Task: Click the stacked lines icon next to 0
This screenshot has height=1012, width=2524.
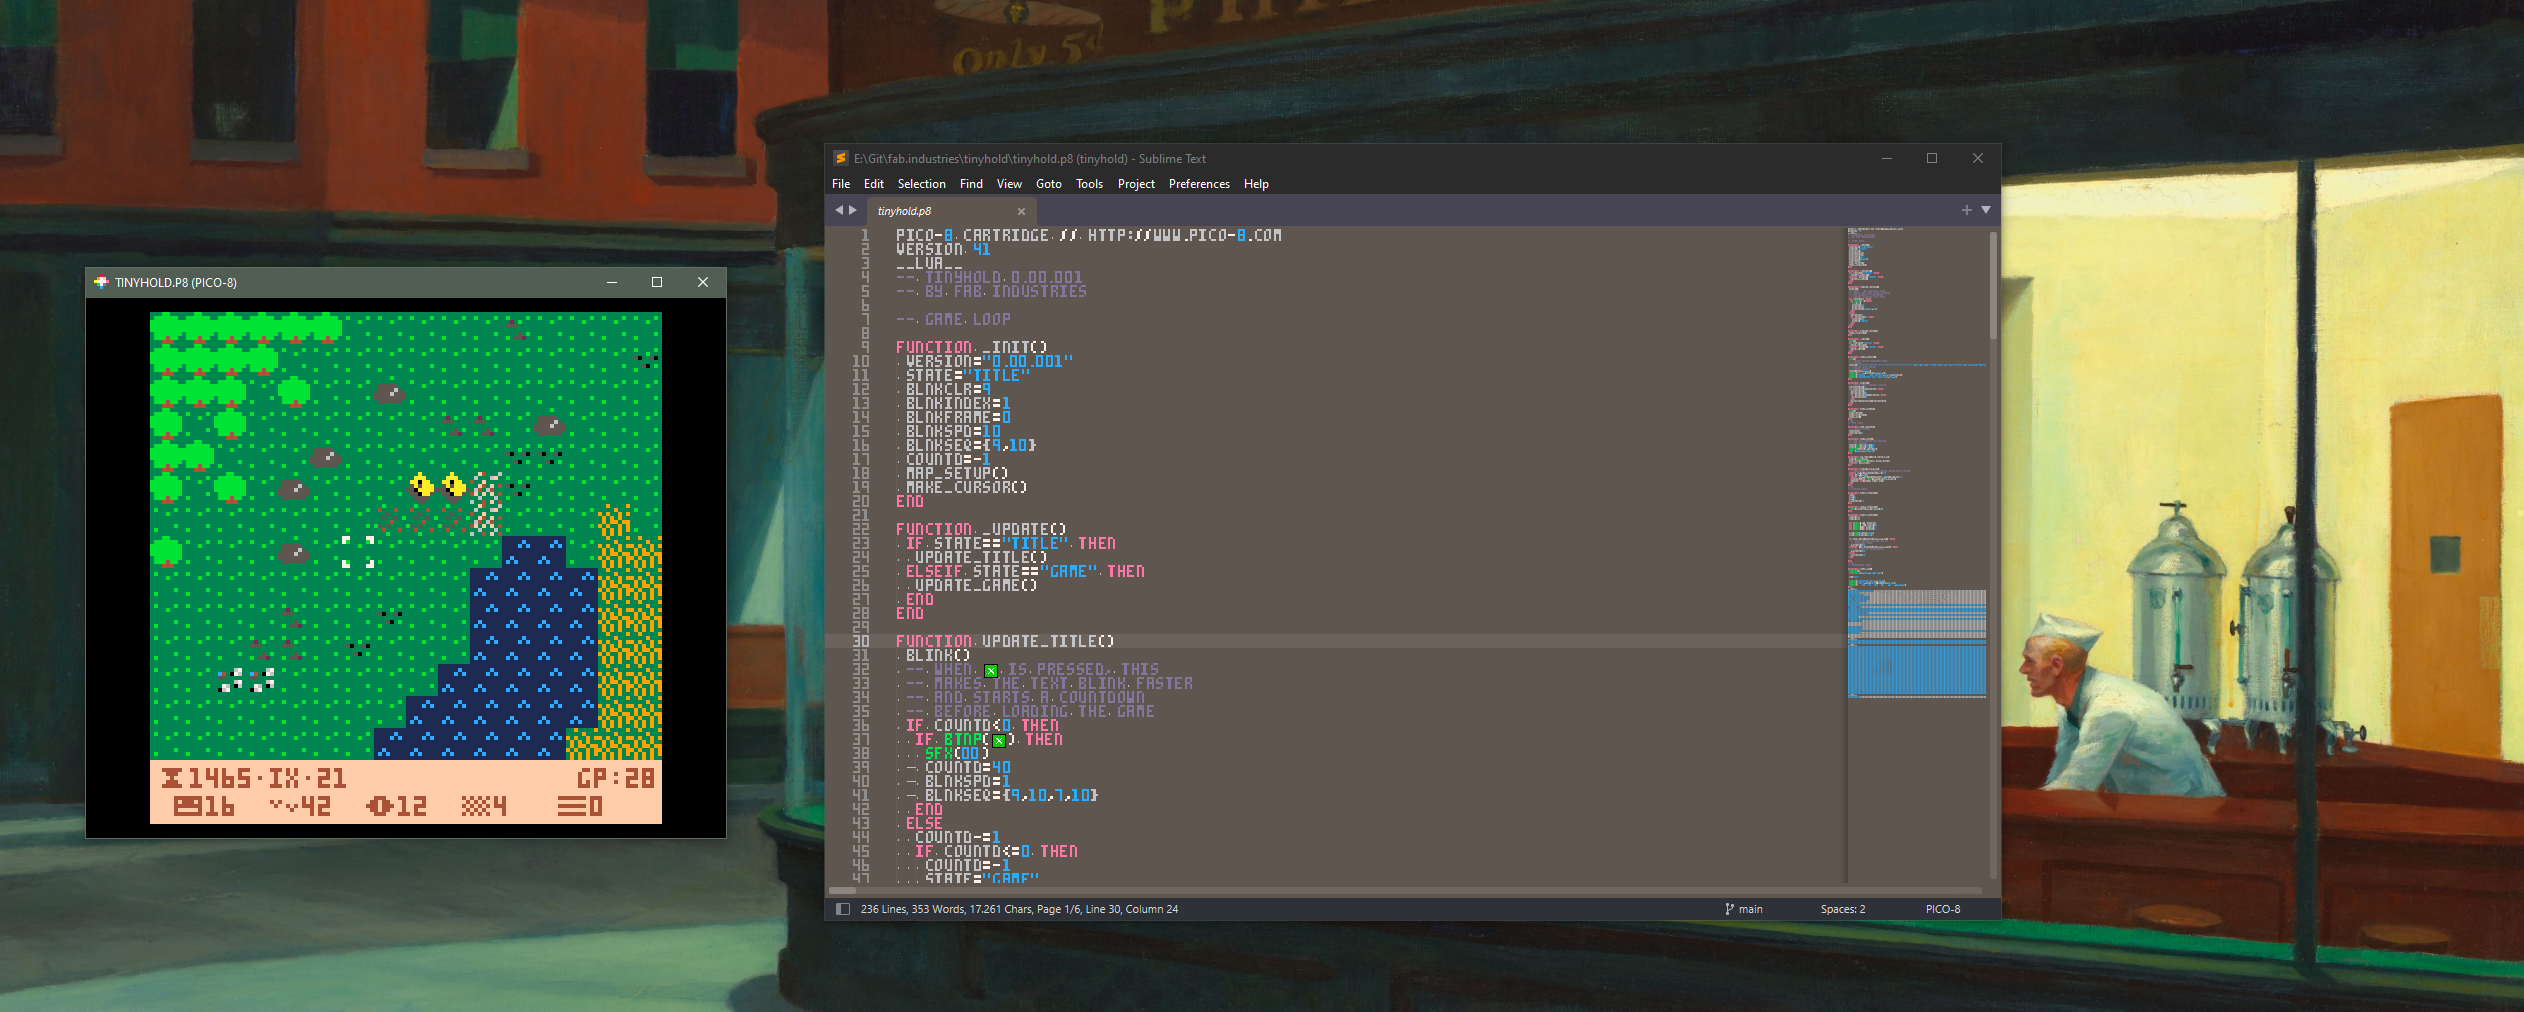Action: (571, 806)
